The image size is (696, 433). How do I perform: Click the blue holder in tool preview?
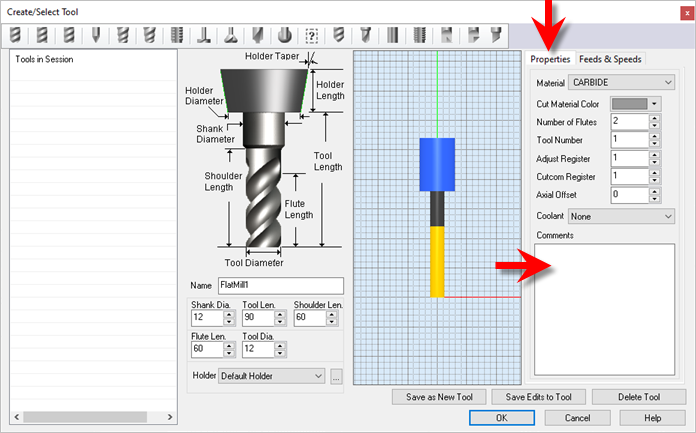[x=437, y=165]
